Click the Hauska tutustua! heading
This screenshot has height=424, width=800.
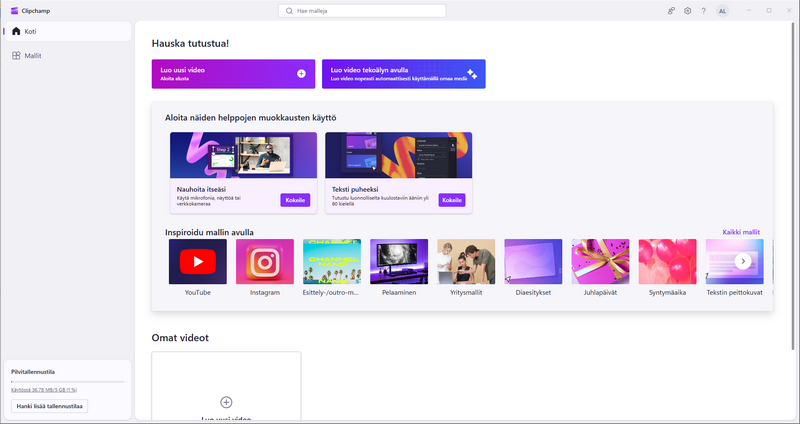tap(190, 43)
